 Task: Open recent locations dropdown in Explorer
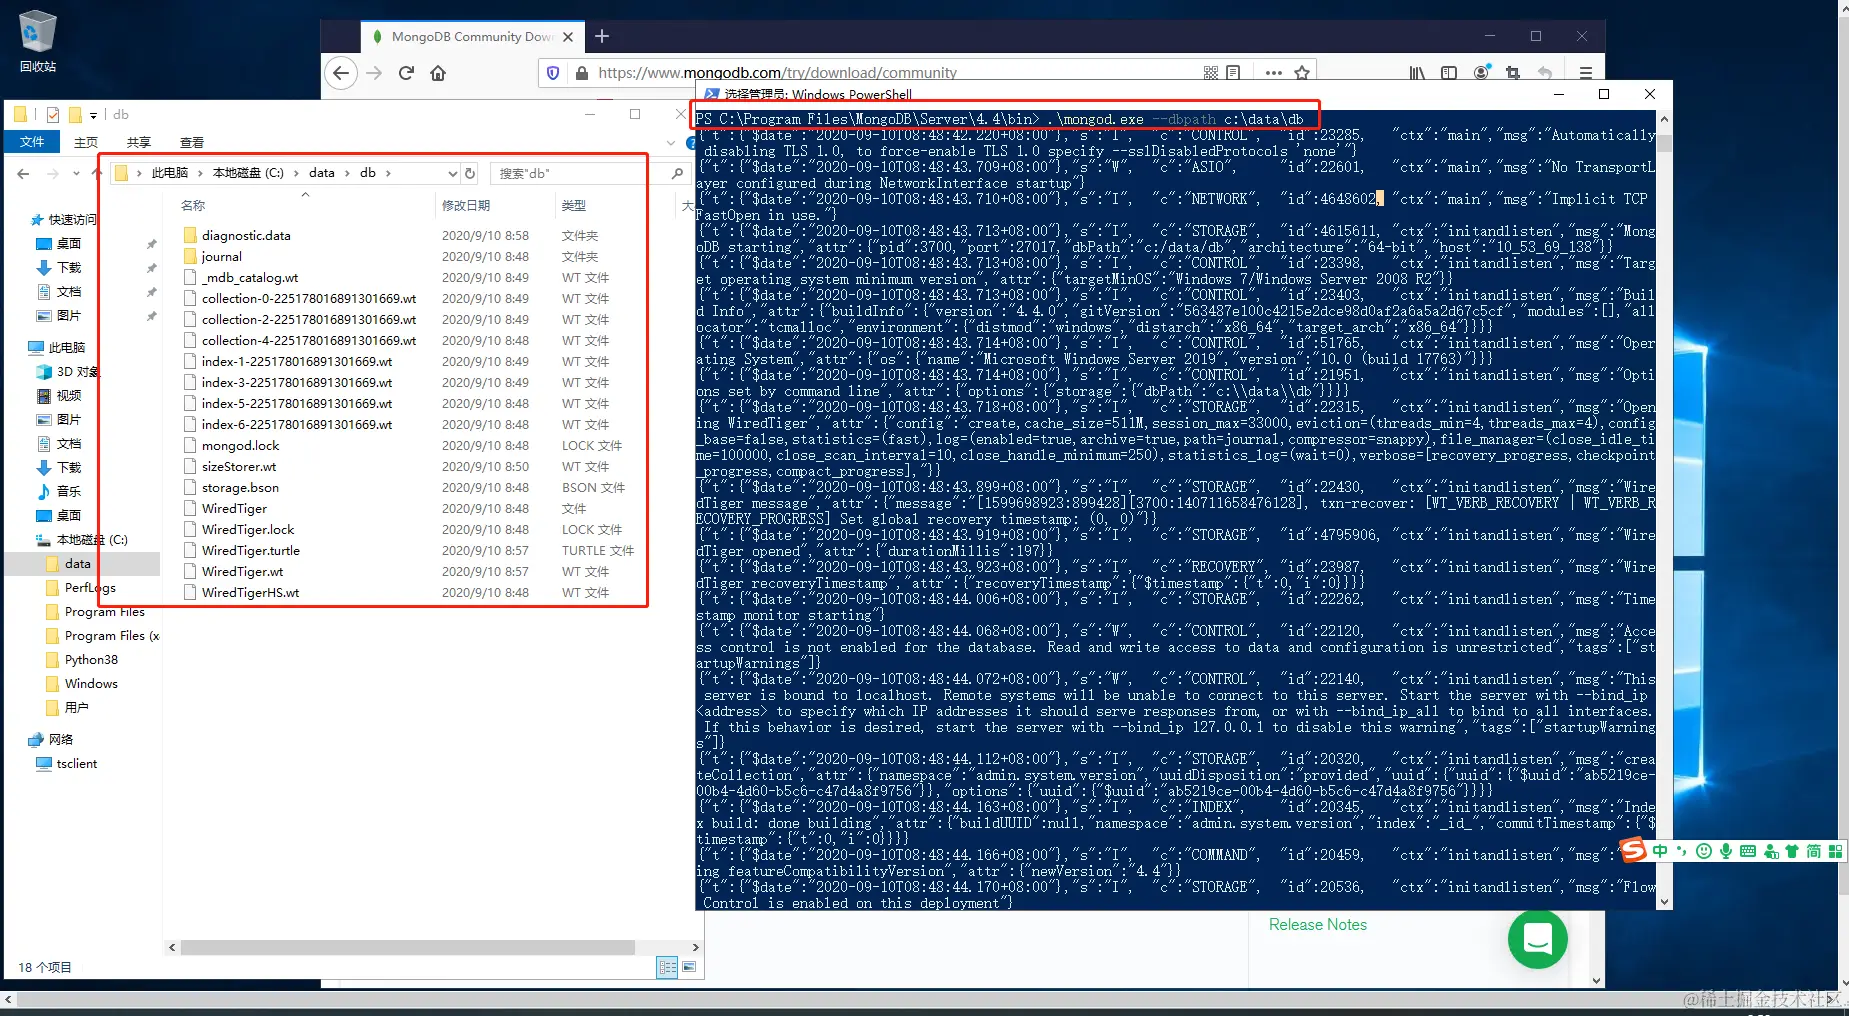(76, 174)
